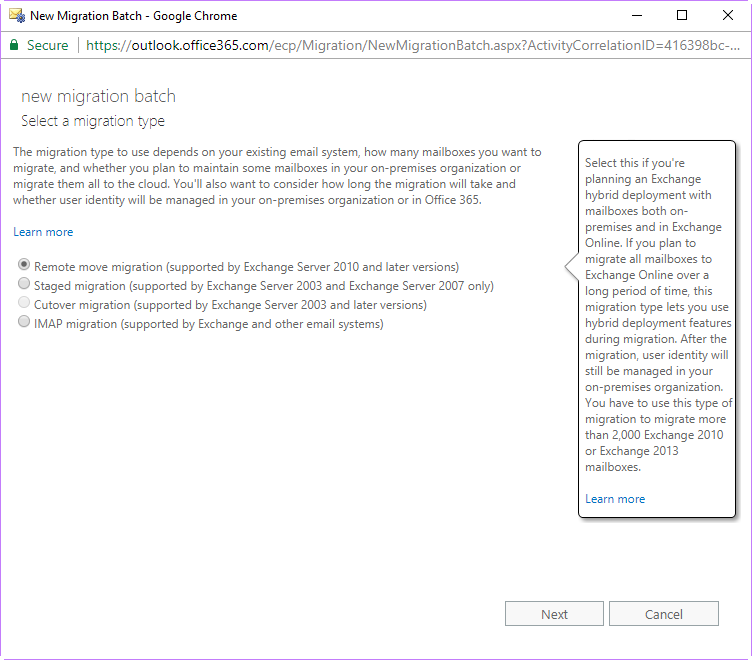Screen dimensions: 752x660
Task: Click the outlook.office365.com URL address bar
Action: (x=412, y=45)
